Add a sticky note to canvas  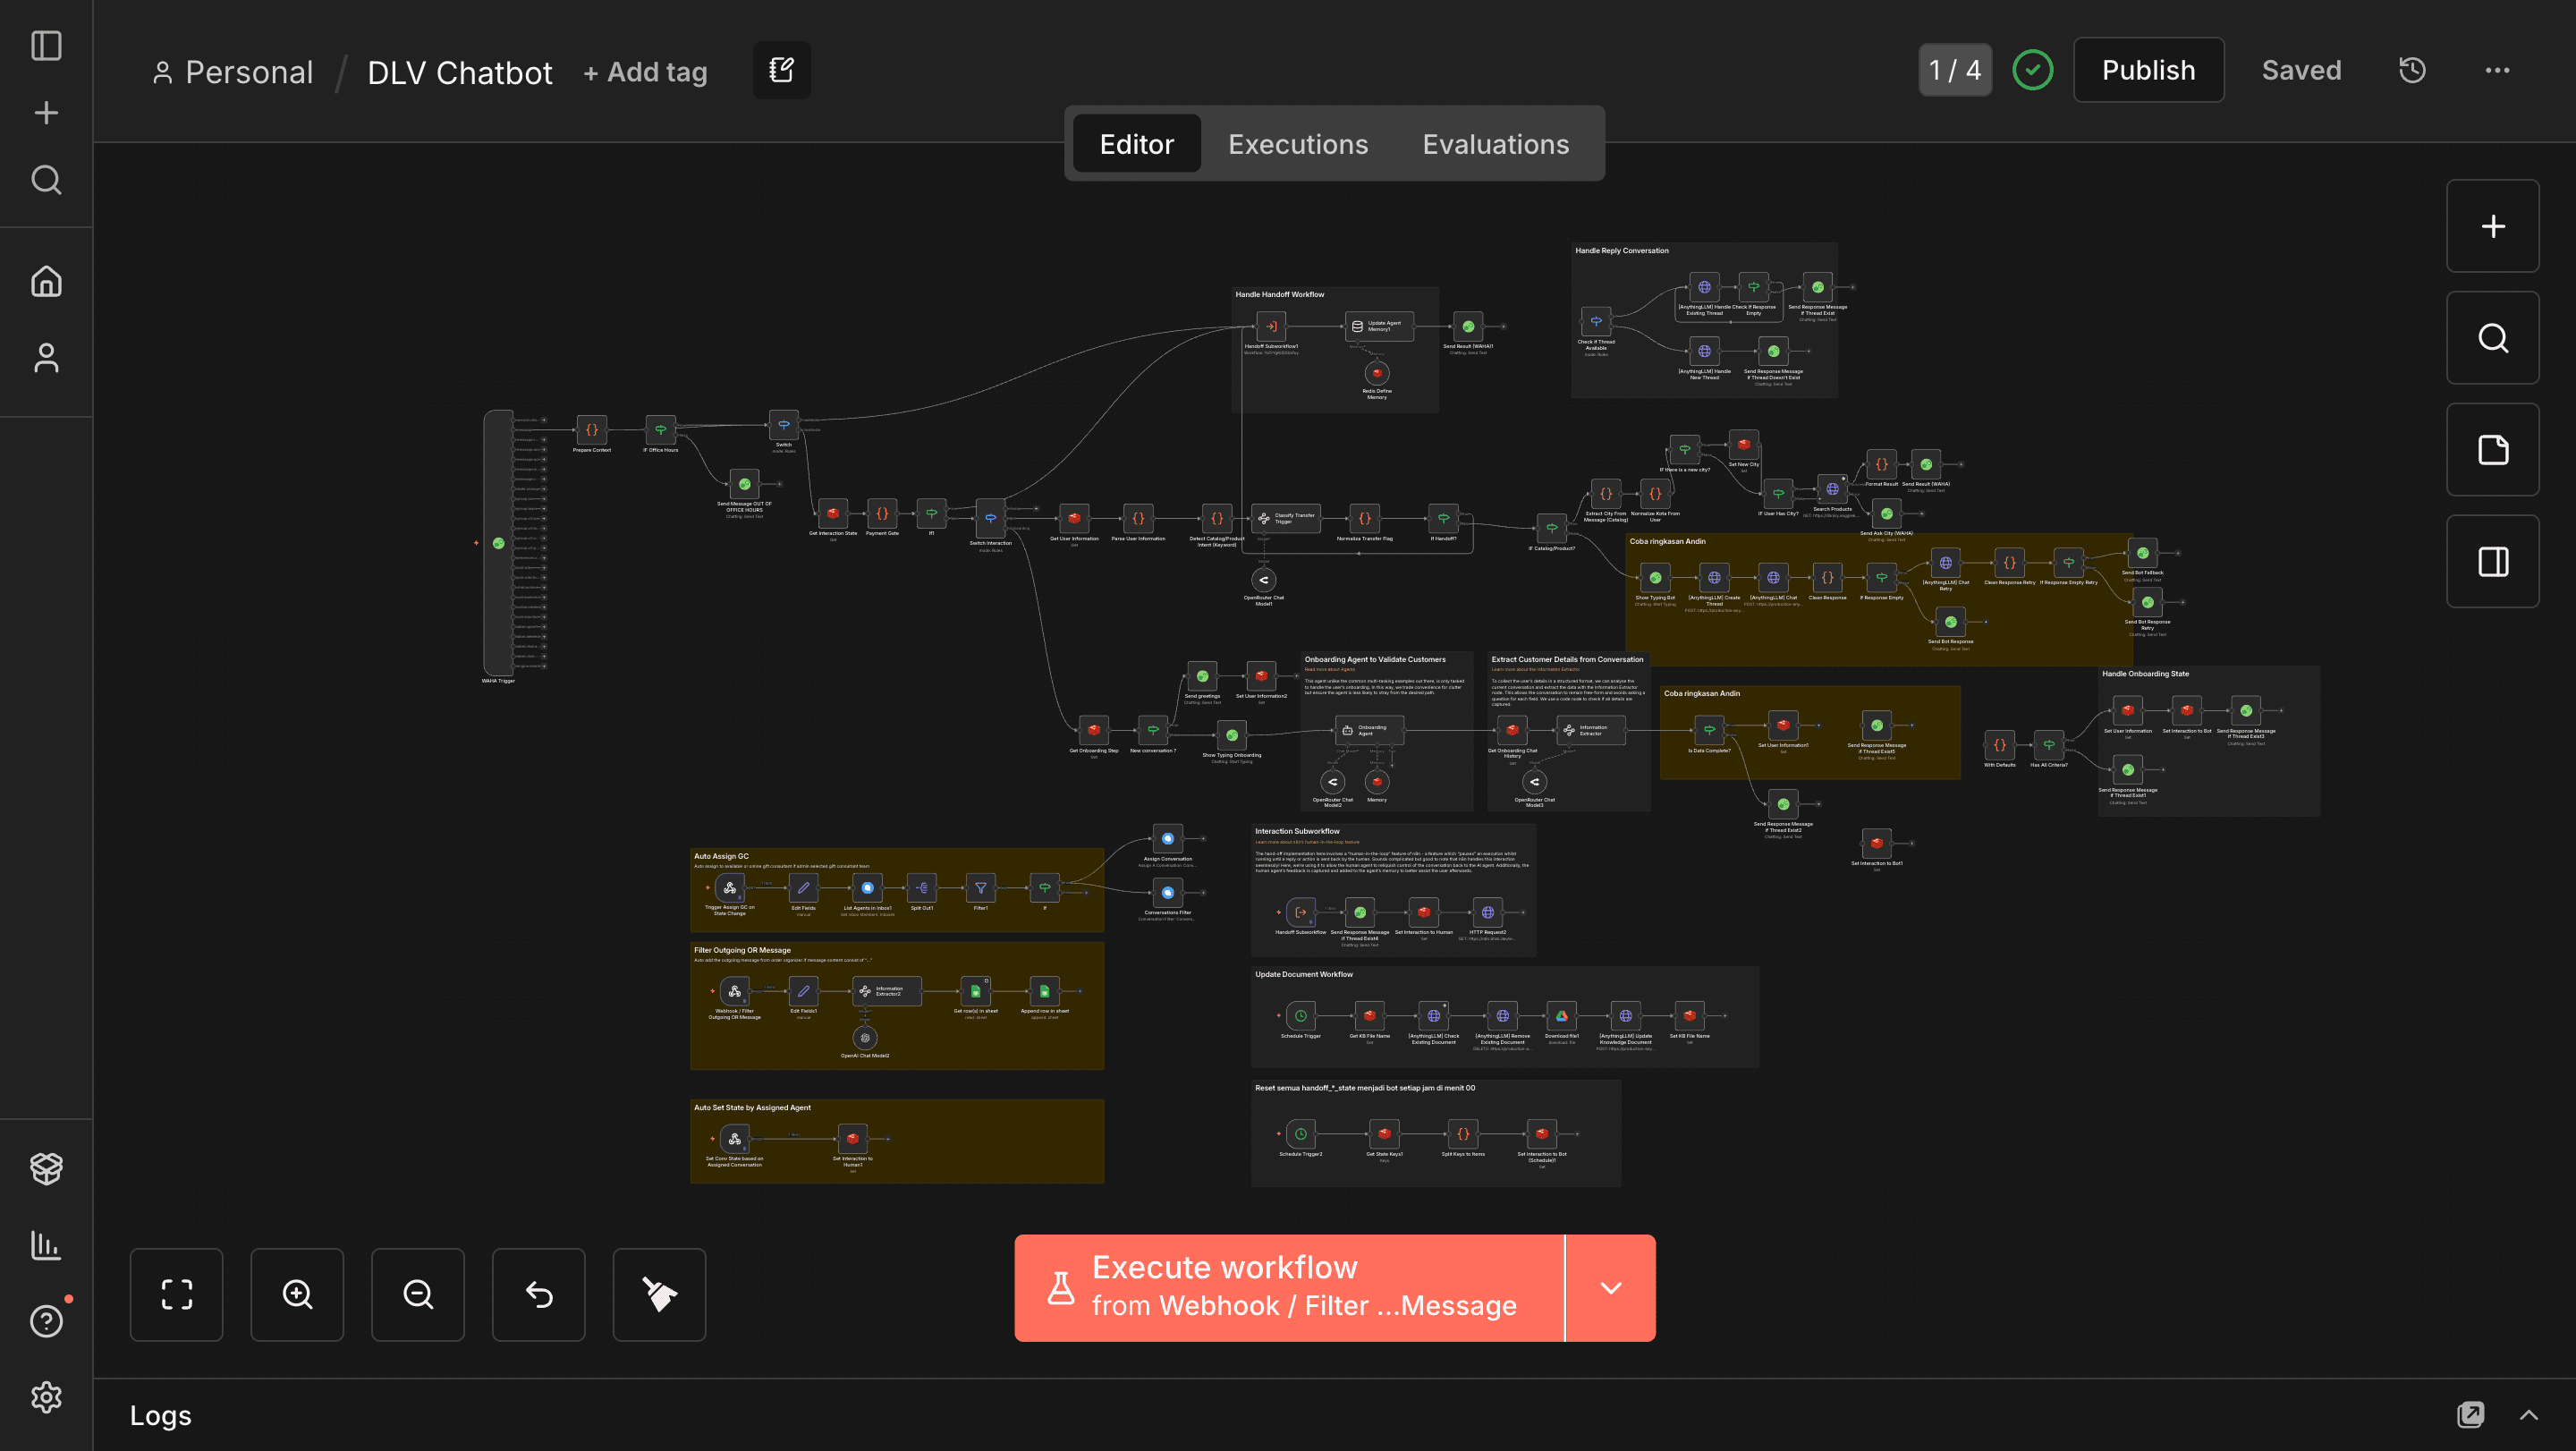(2492, 450)
